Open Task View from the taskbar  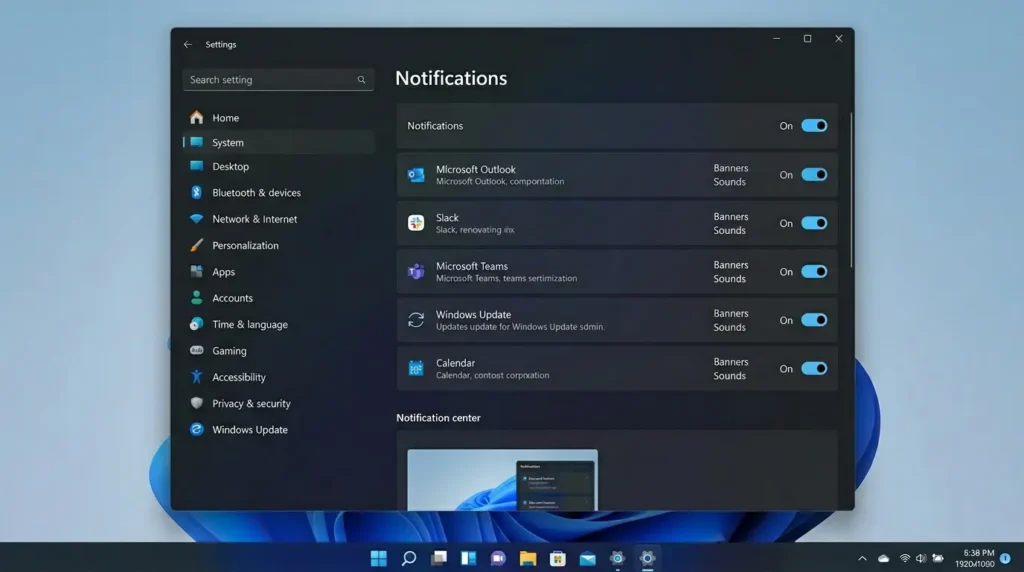click(x=439, y=558)
